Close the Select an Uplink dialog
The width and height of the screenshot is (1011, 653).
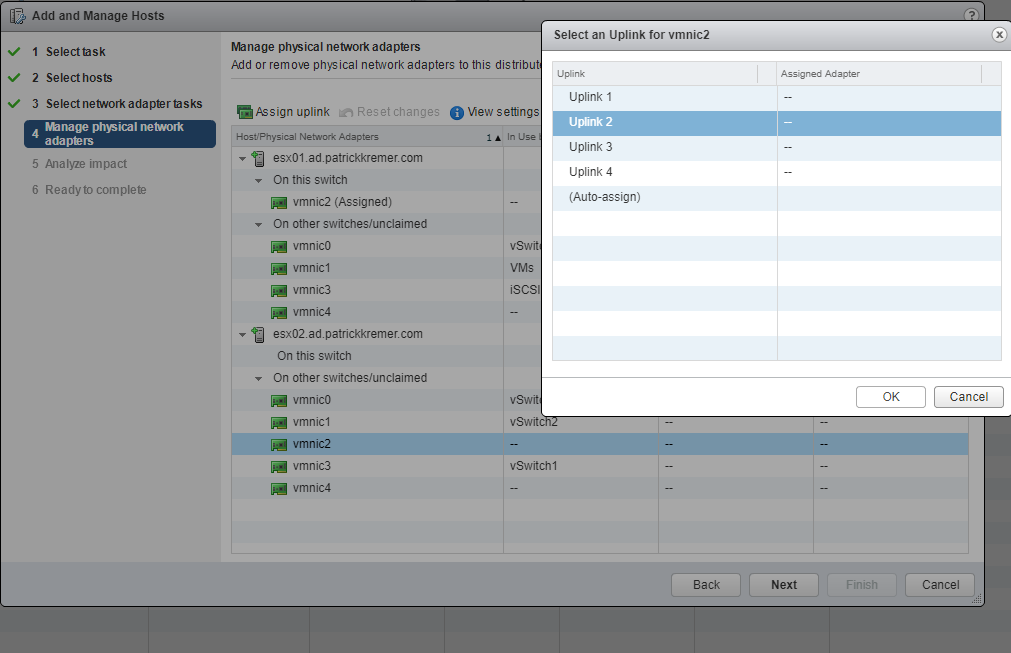pos(998,34)
